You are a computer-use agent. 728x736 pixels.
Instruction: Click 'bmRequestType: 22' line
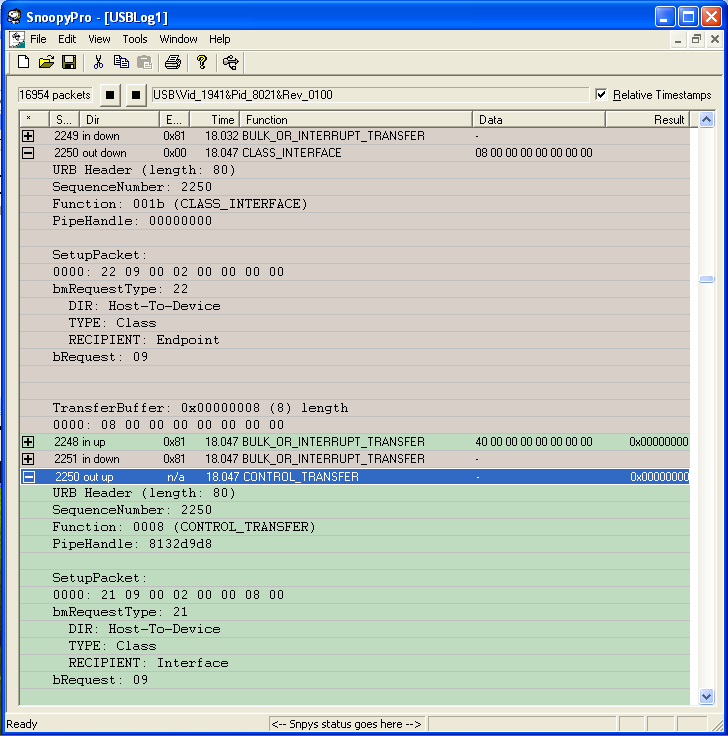(120, 289)
